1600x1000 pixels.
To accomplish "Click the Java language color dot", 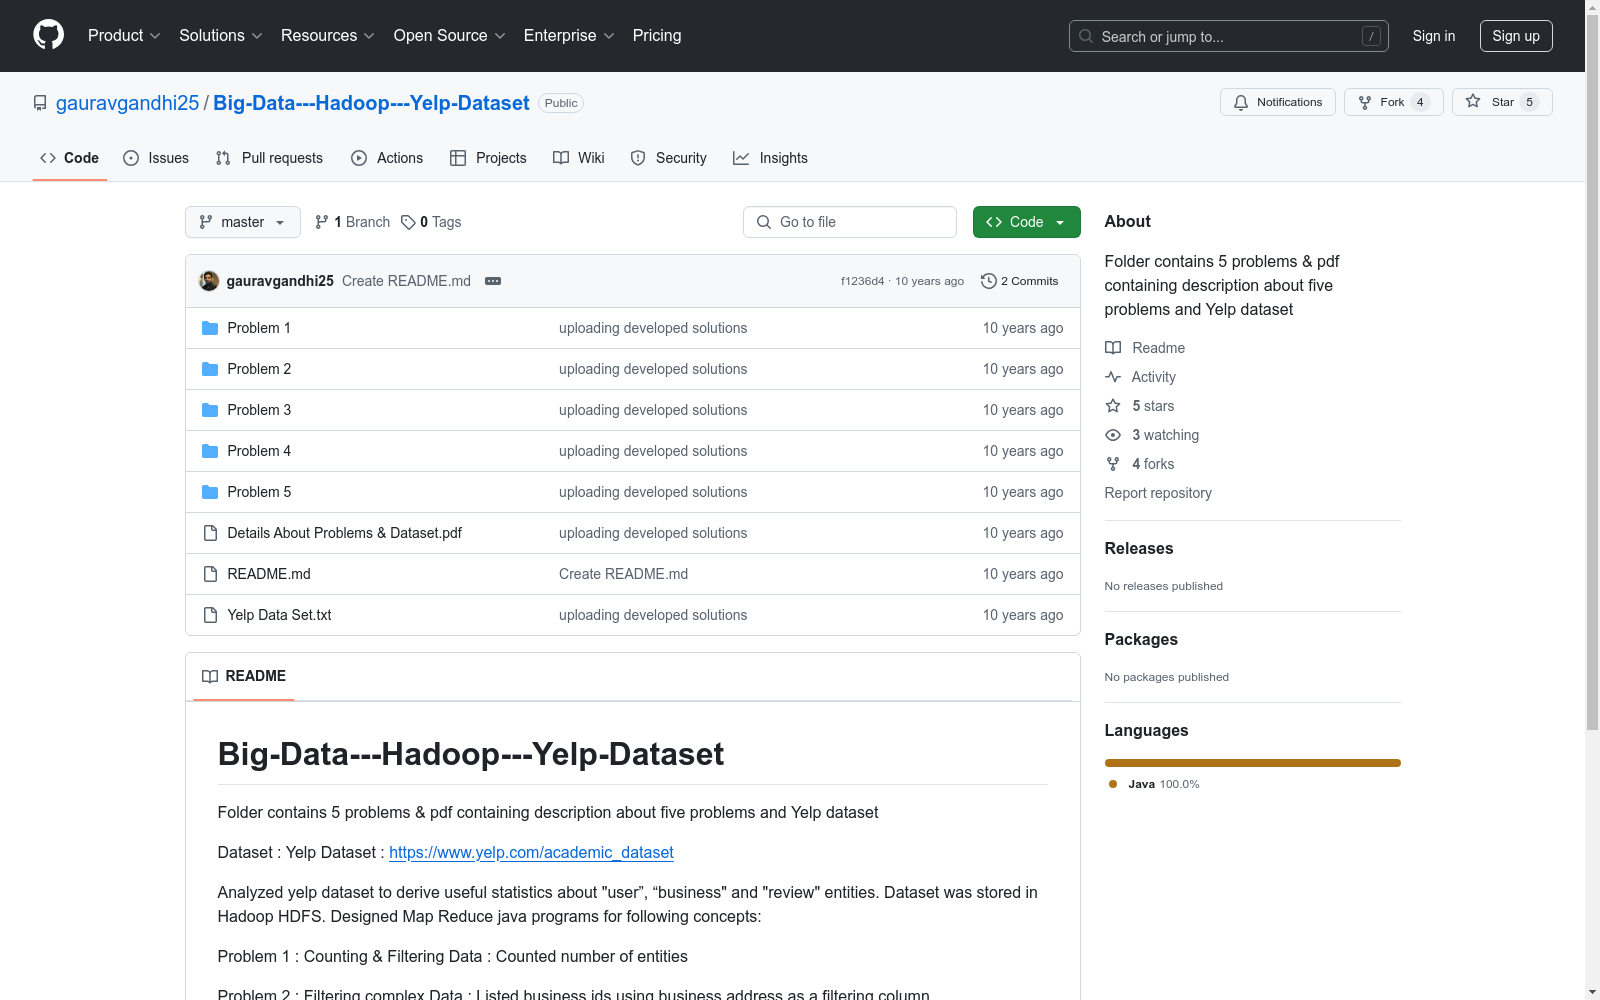I will click(1113, 784).
